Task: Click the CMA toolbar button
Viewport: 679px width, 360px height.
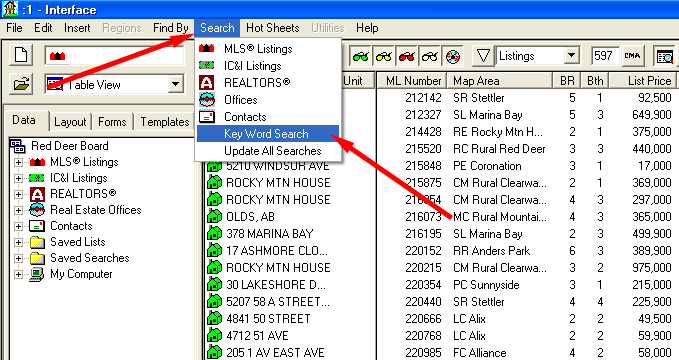Action: tap(633, 56)
